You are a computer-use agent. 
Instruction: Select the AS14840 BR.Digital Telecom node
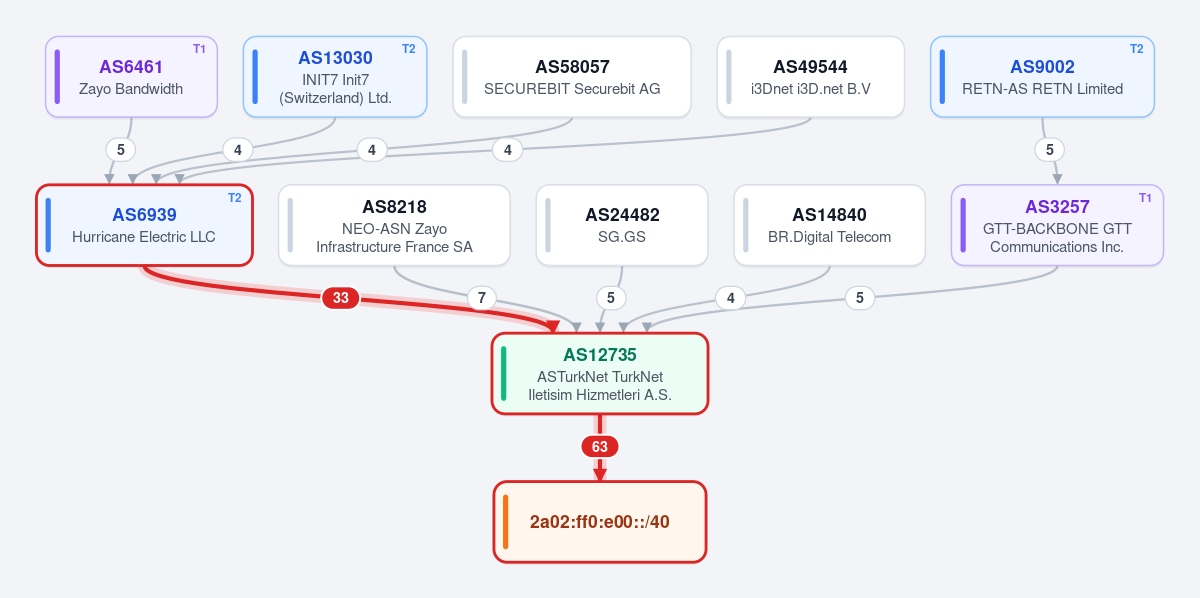point(829,225)
